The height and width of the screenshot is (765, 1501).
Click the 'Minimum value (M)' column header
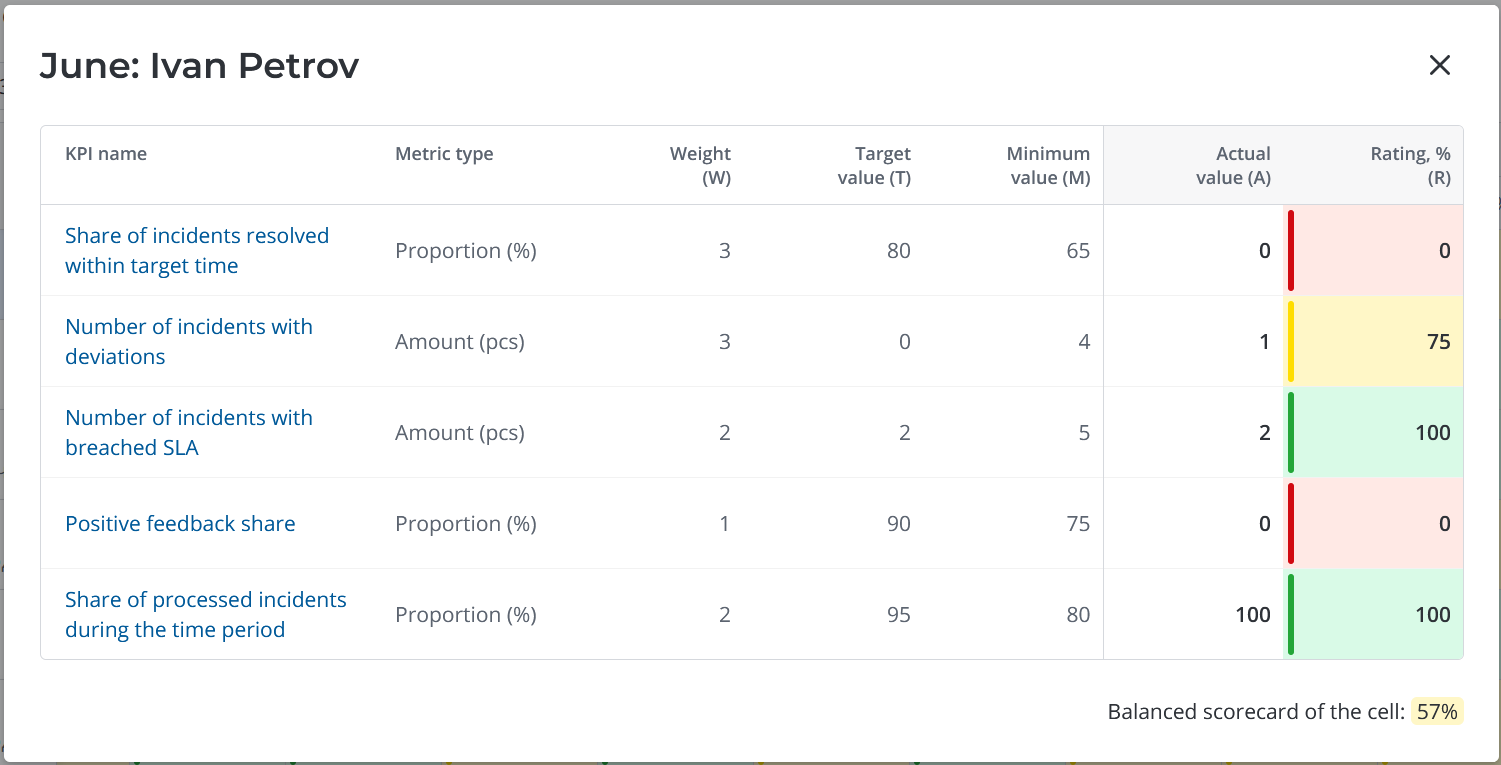[x=1048, y=166]
